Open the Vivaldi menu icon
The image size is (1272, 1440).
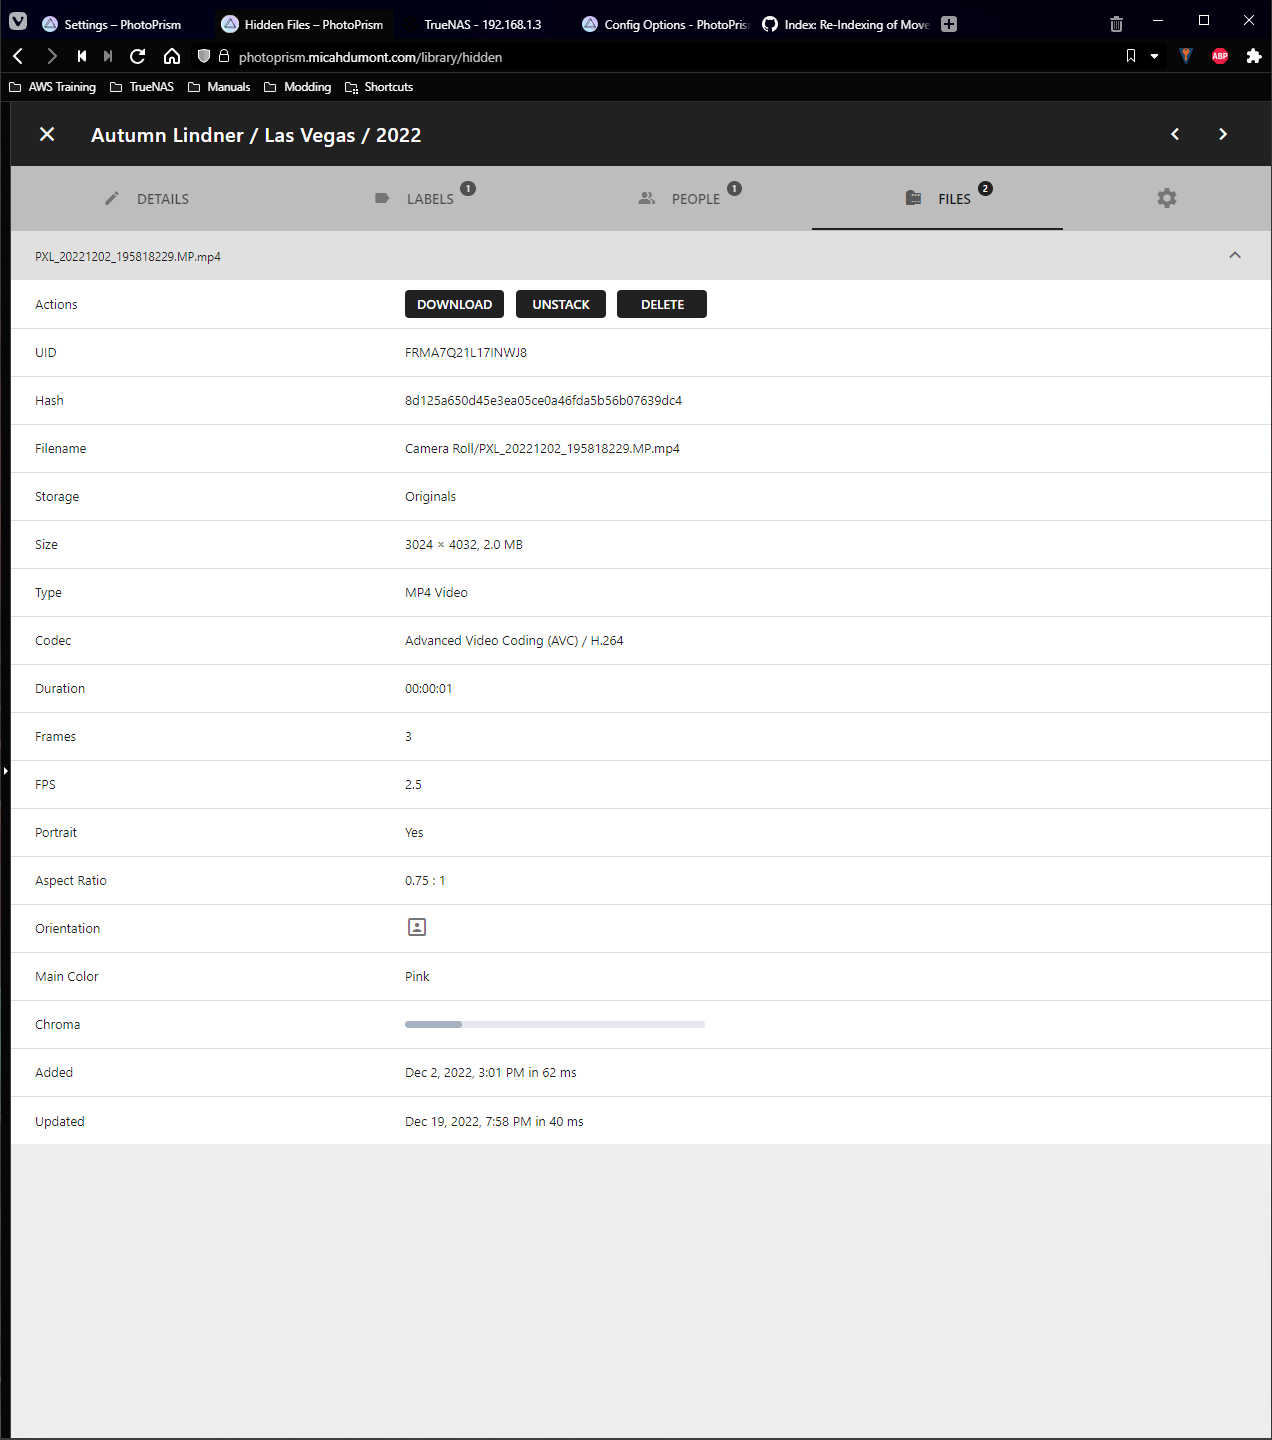[17, 20]
